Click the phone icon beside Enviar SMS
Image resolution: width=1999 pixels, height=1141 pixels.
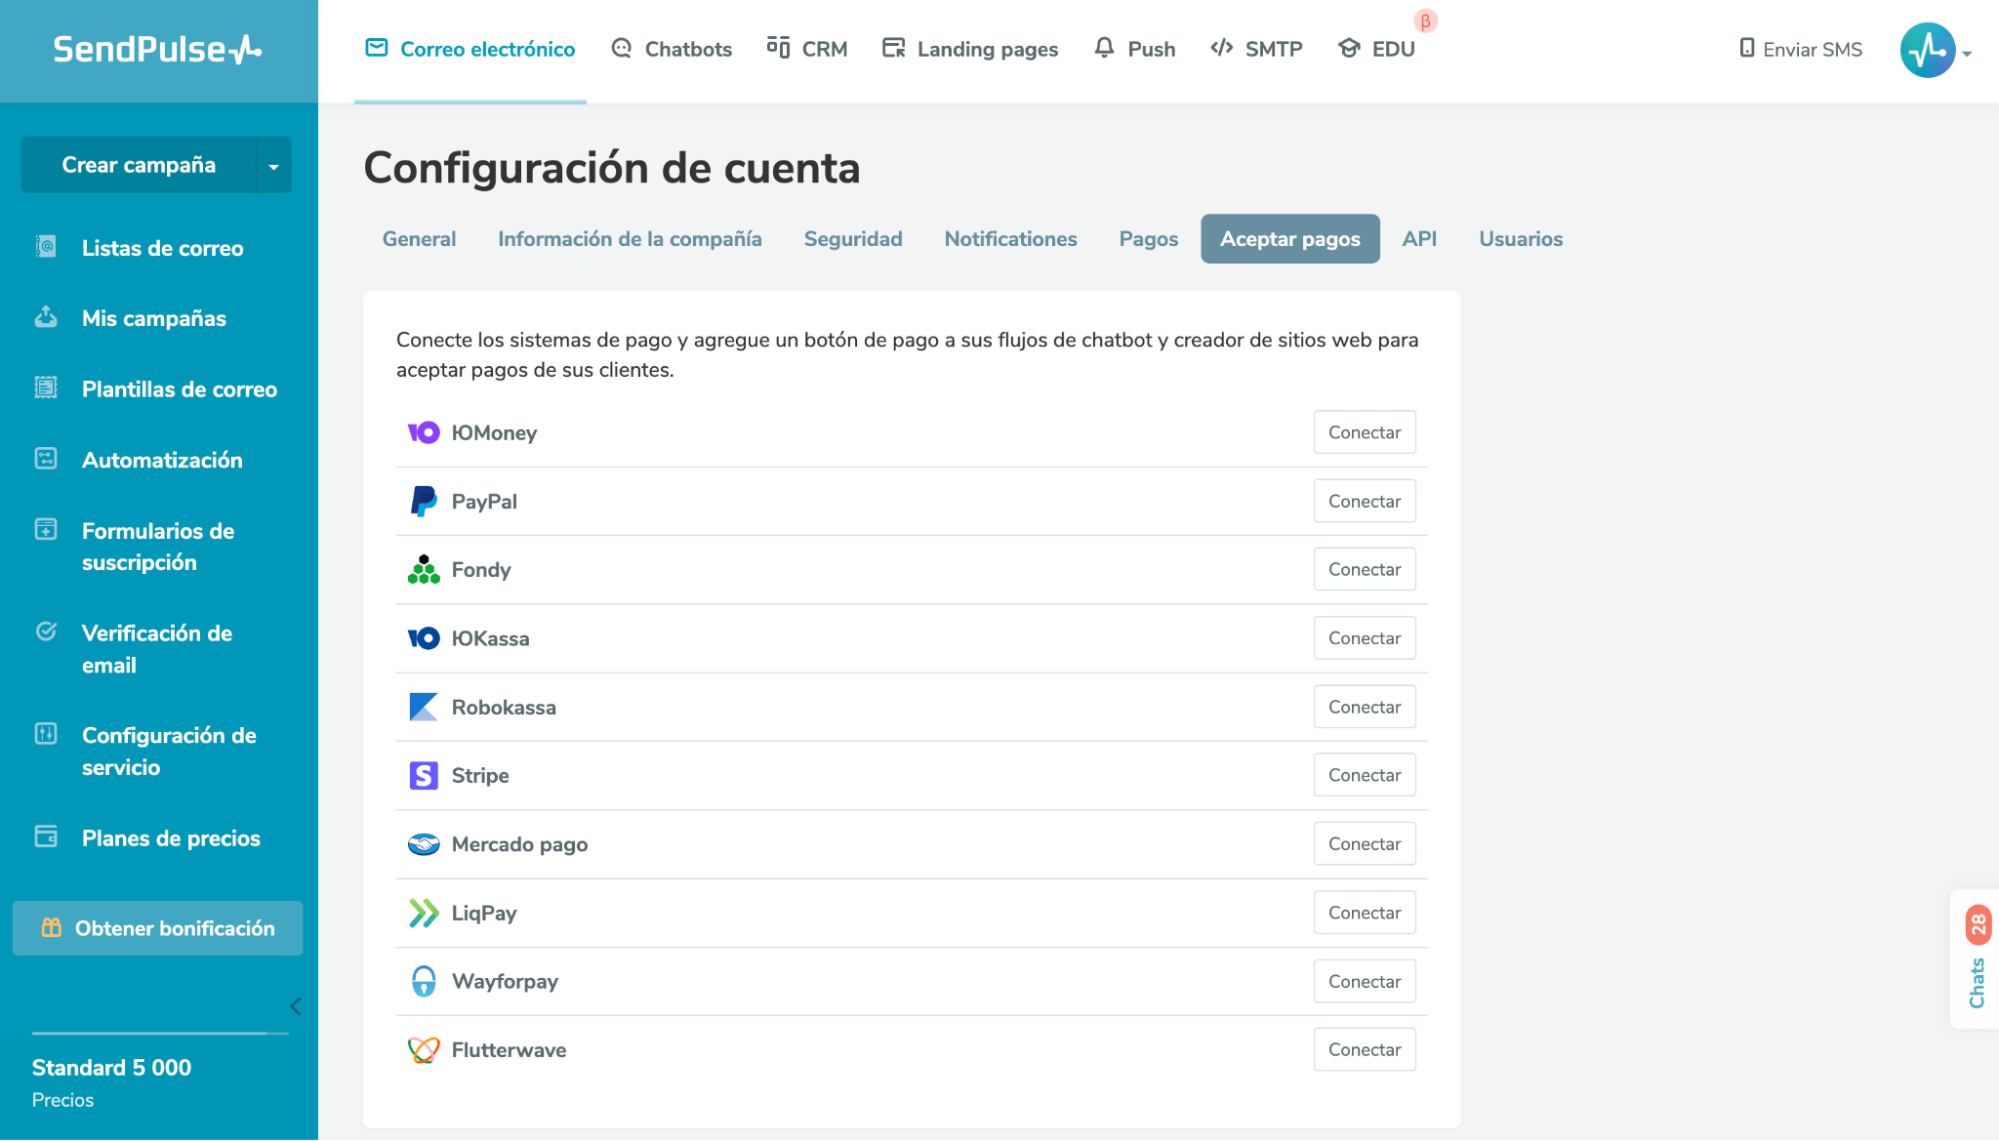pos(1747,48)
